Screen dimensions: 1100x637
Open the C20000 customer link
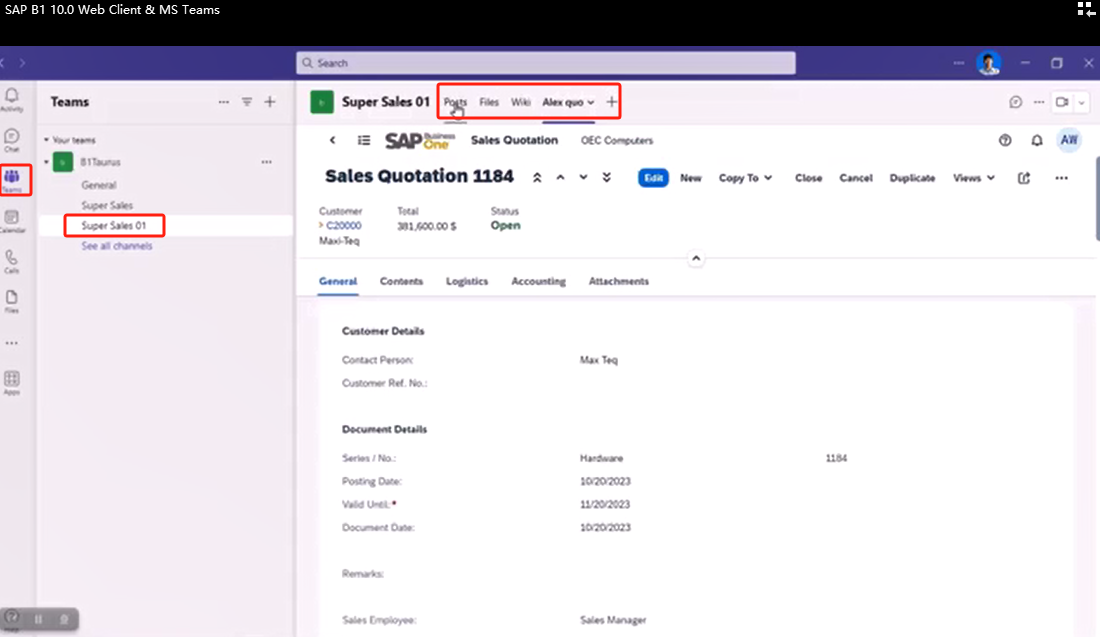[x=344, y=225]
